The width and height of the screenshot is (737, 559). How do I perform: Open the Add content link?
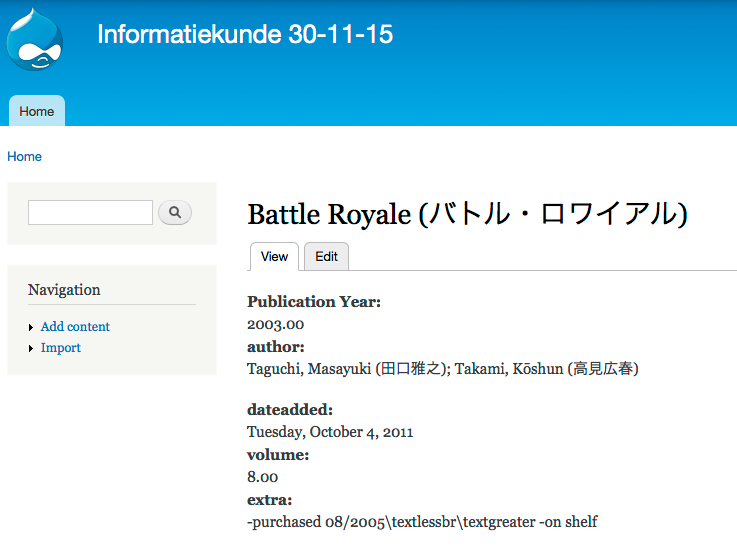click(75, 327)
